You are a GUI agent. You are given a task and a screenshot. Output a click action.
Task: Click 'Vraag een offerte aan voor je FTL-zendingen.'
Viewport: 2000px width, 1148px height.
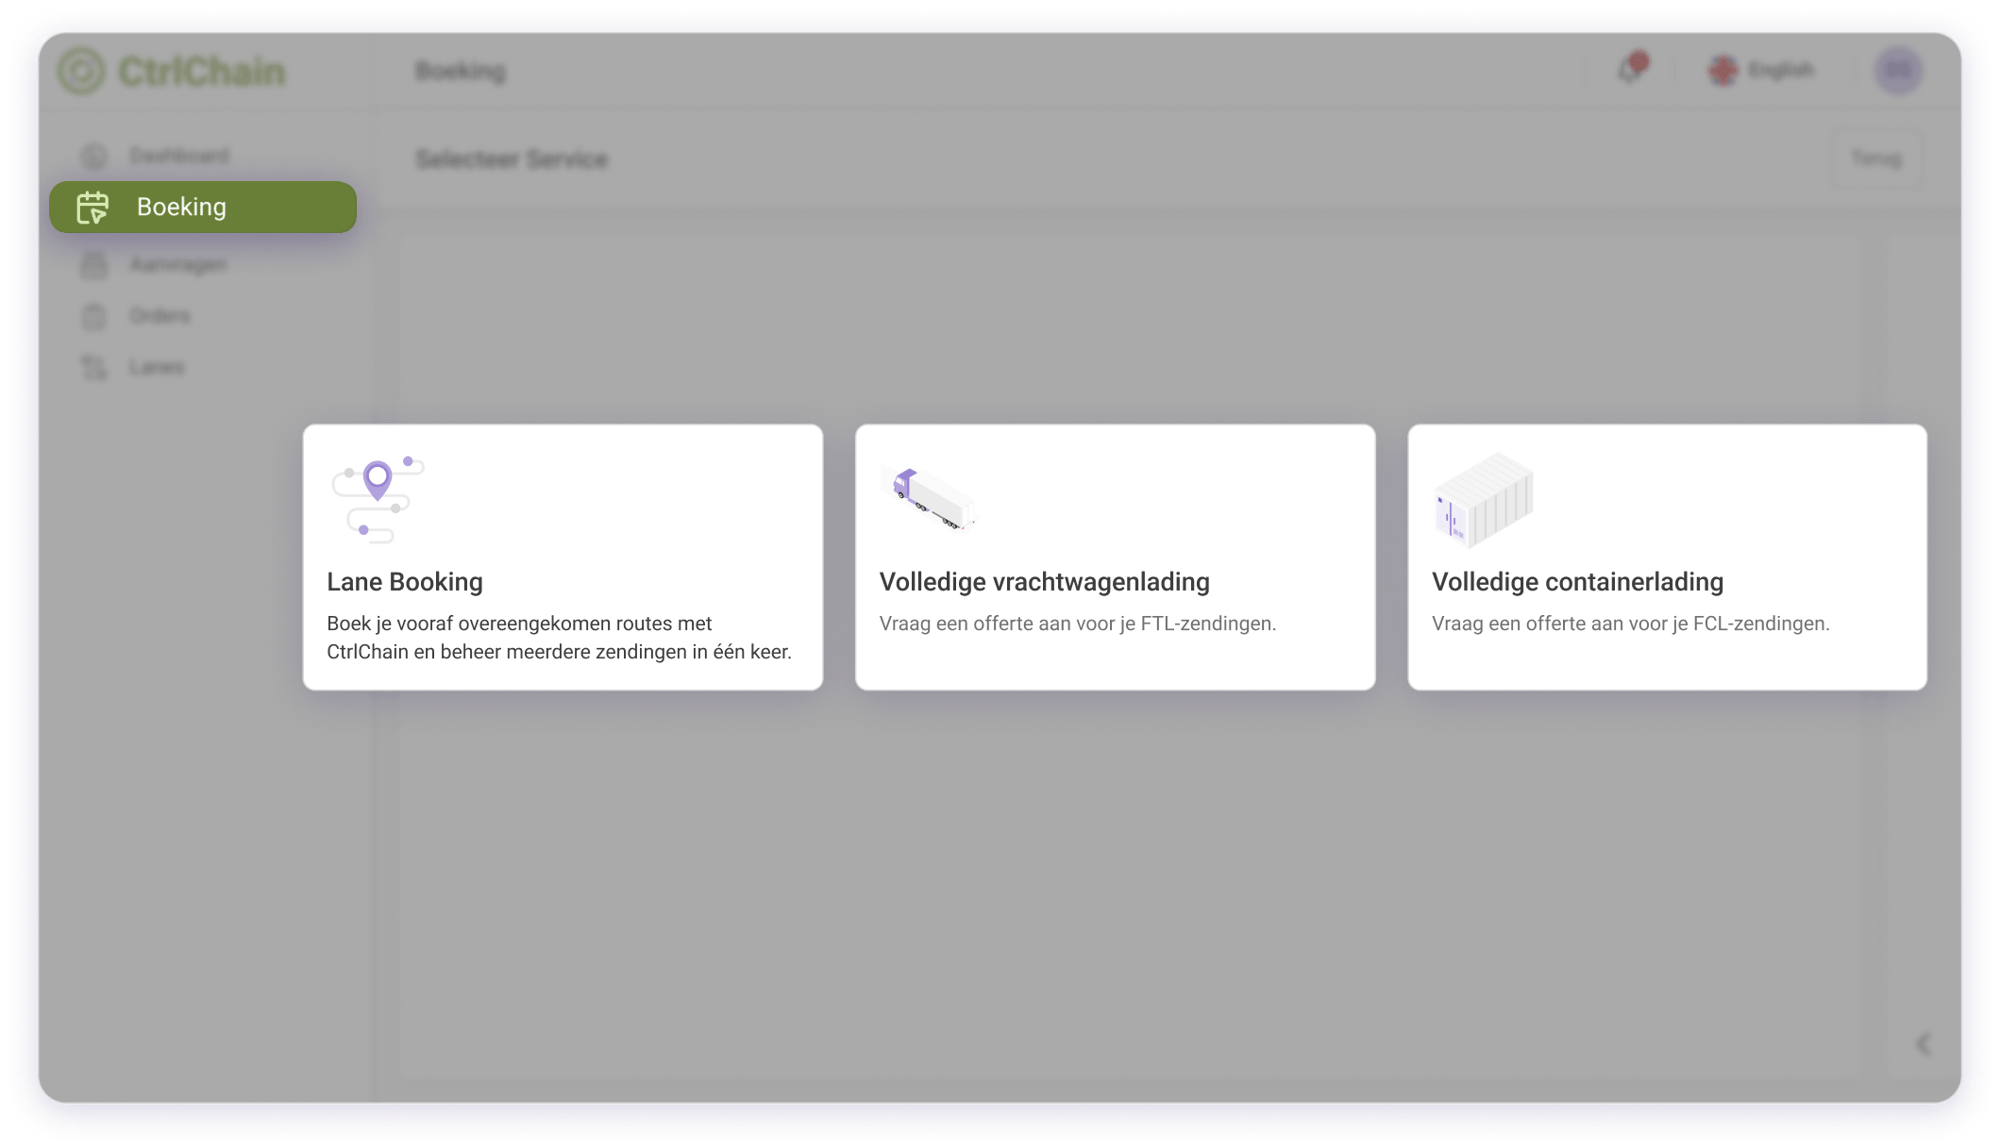(1077, 623)
